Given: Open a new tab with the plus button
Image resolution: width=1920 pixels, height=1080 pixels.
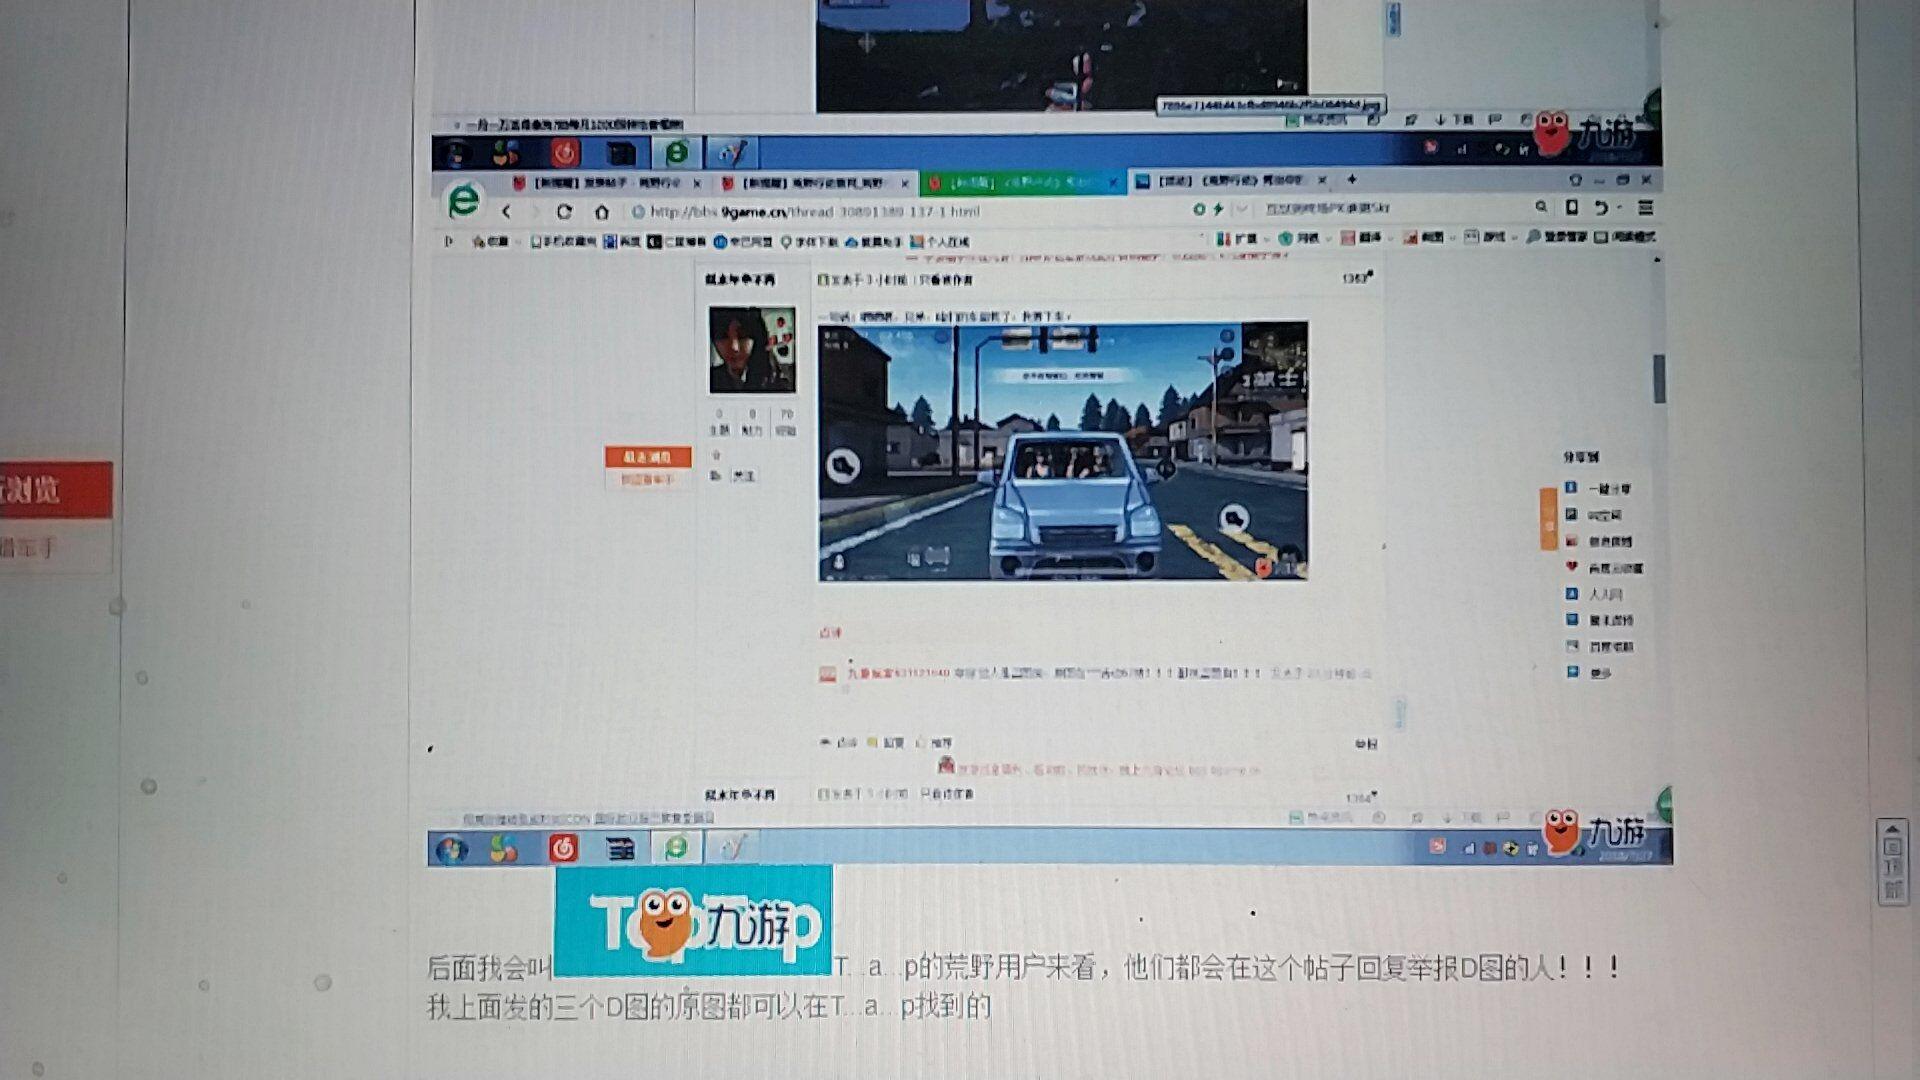Looking at the screenshot, I should (1351, 180).
